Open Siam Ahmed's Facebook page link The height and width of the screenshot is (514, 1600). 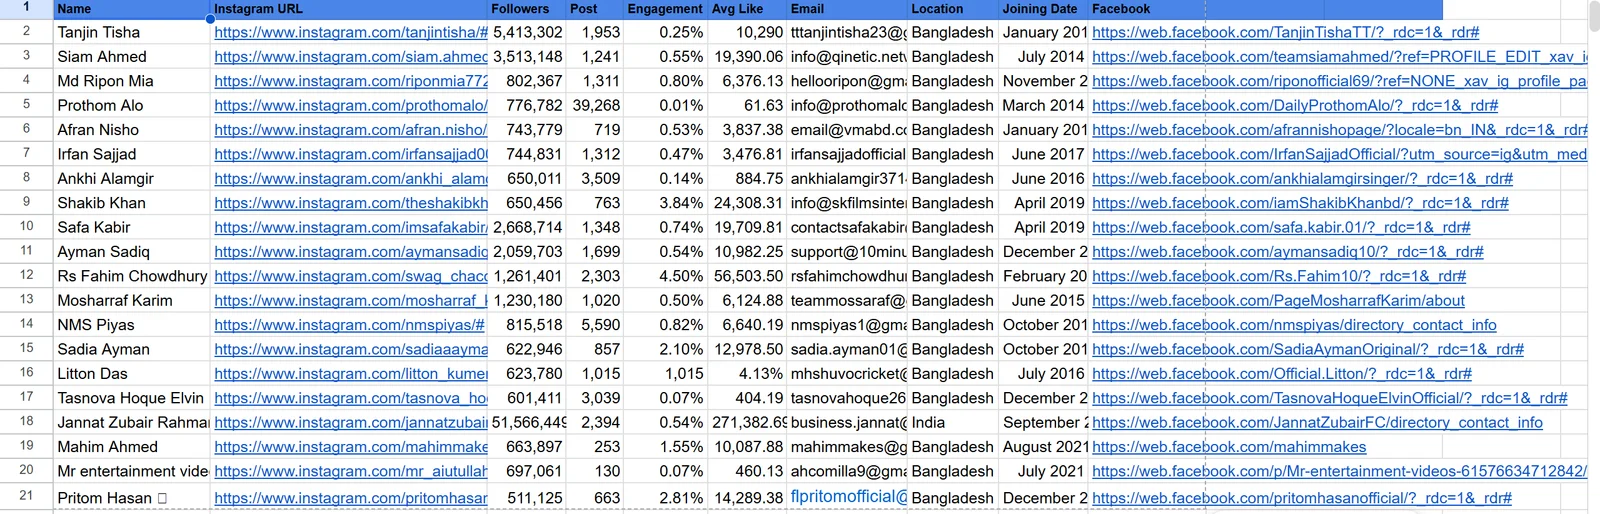tap(1340, 57)
